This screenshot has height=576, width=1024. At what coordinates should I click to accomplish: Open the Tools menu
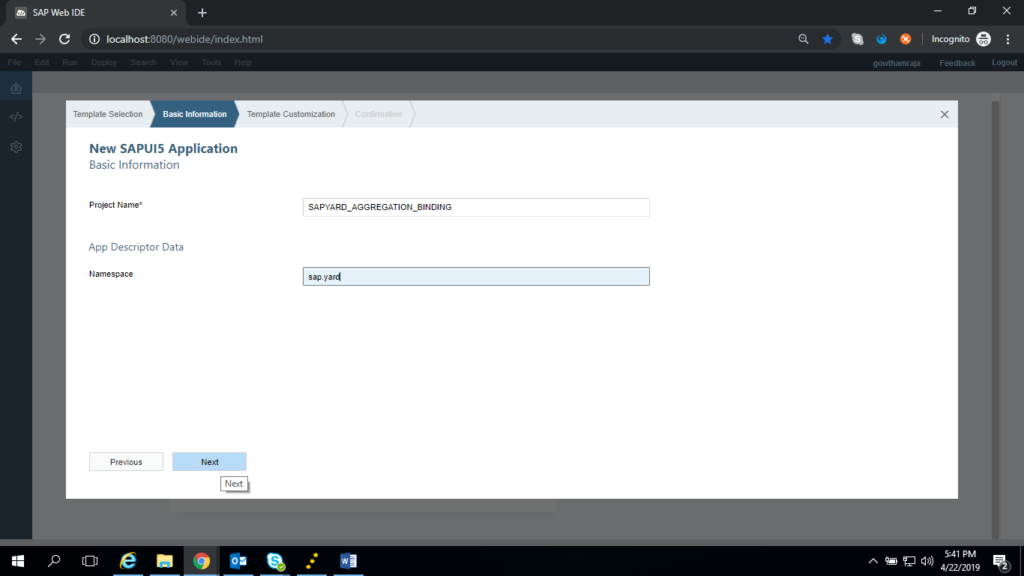click(x=211, y=63)
